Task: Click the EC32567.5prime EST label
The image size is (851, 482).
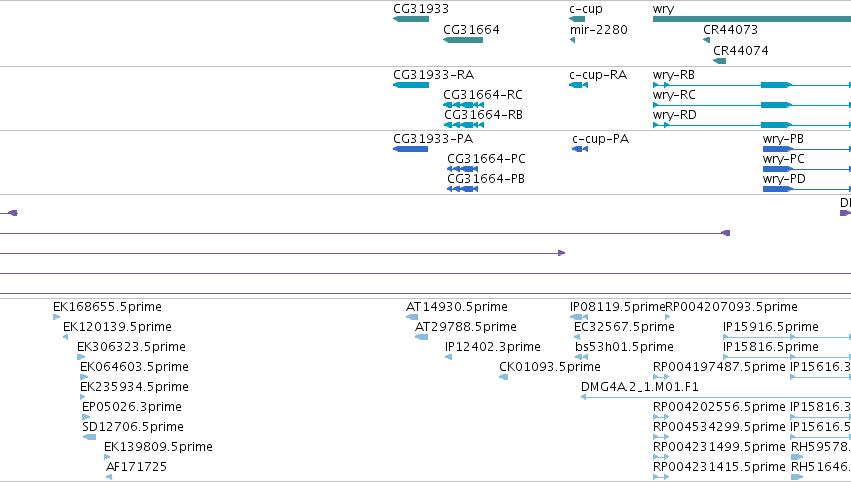Action: click(624, 327)
